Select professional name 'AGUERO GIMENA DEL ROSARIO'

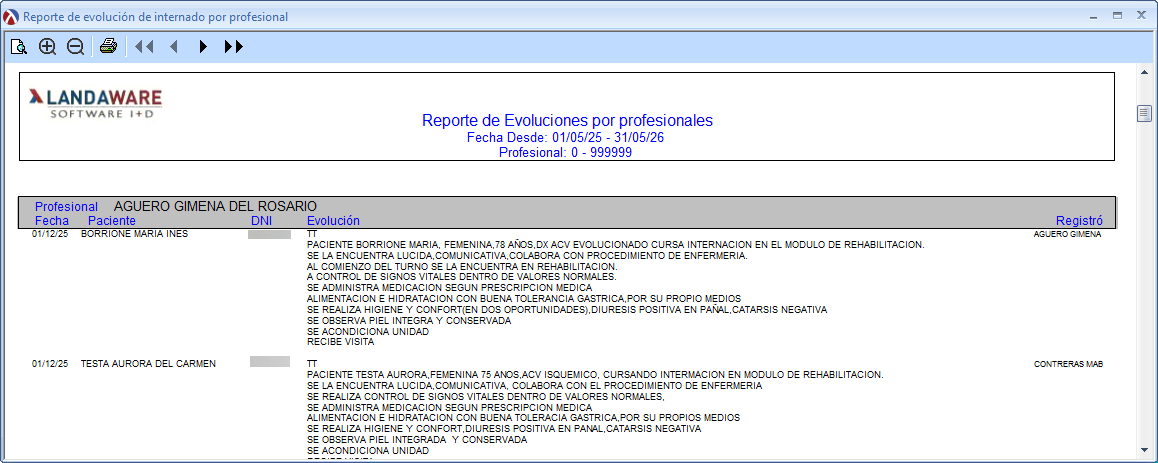(x=216, y=206)
